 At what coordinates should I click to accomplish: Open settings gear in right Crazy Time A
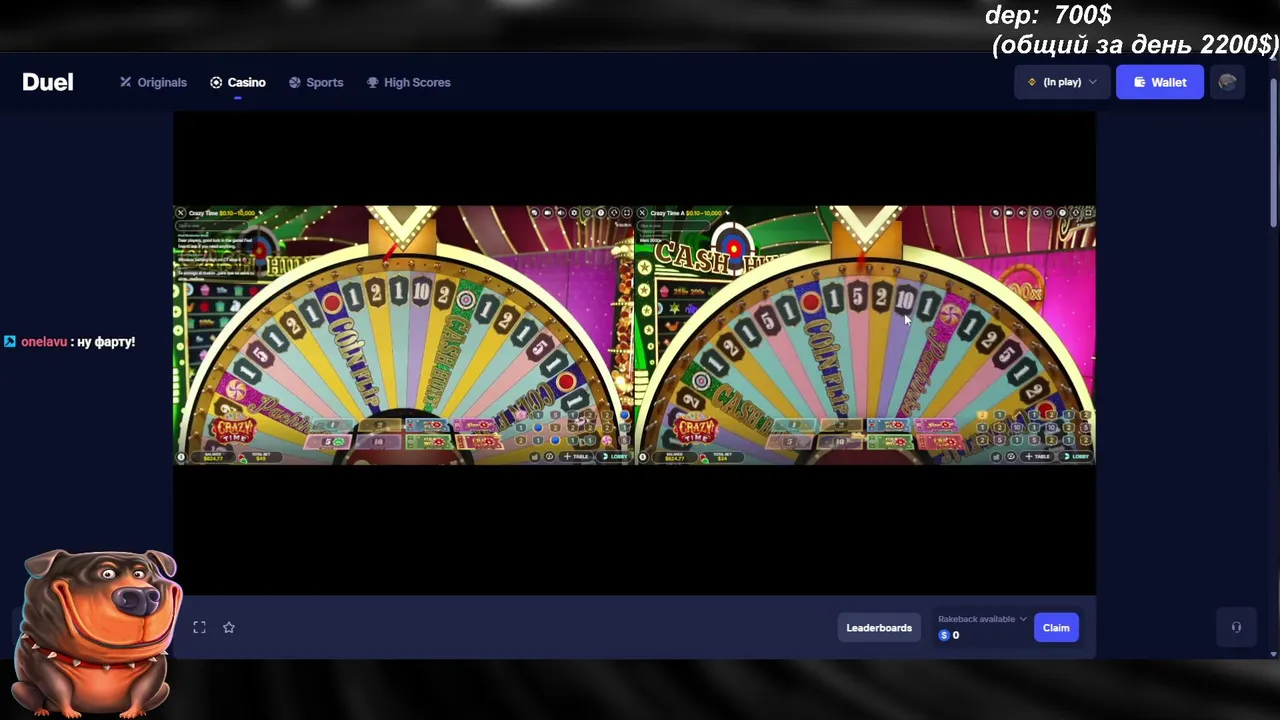pos(1035,212)
